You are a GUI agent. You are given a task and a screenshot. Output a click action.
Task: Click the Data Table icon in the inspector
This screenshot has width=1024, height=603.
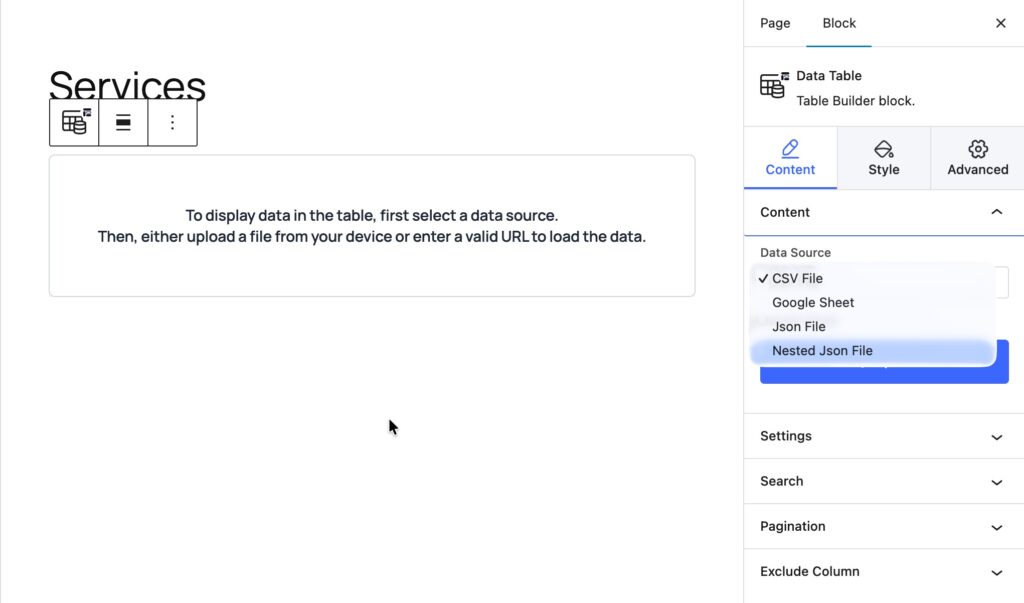tap(772, 86)
